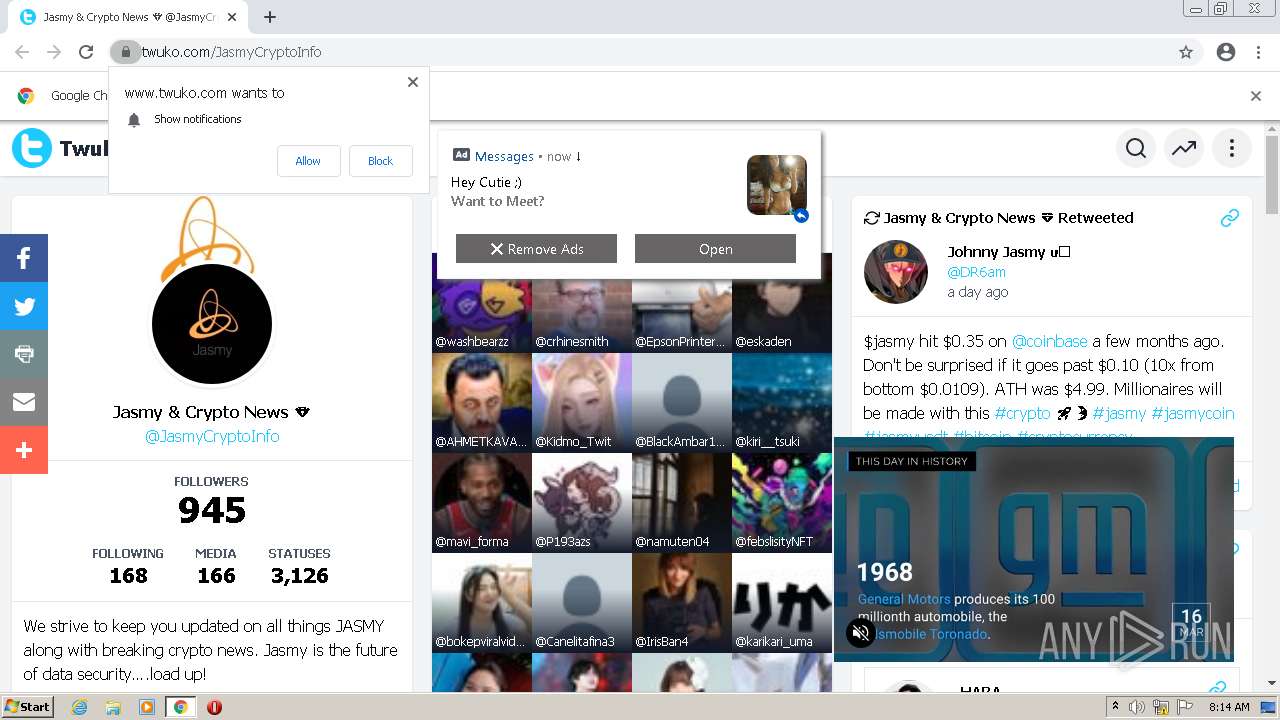Viewport: 1280px width, 720px height.
Task: Show hidden system tray icons
Action: (x=1115, y=707)
